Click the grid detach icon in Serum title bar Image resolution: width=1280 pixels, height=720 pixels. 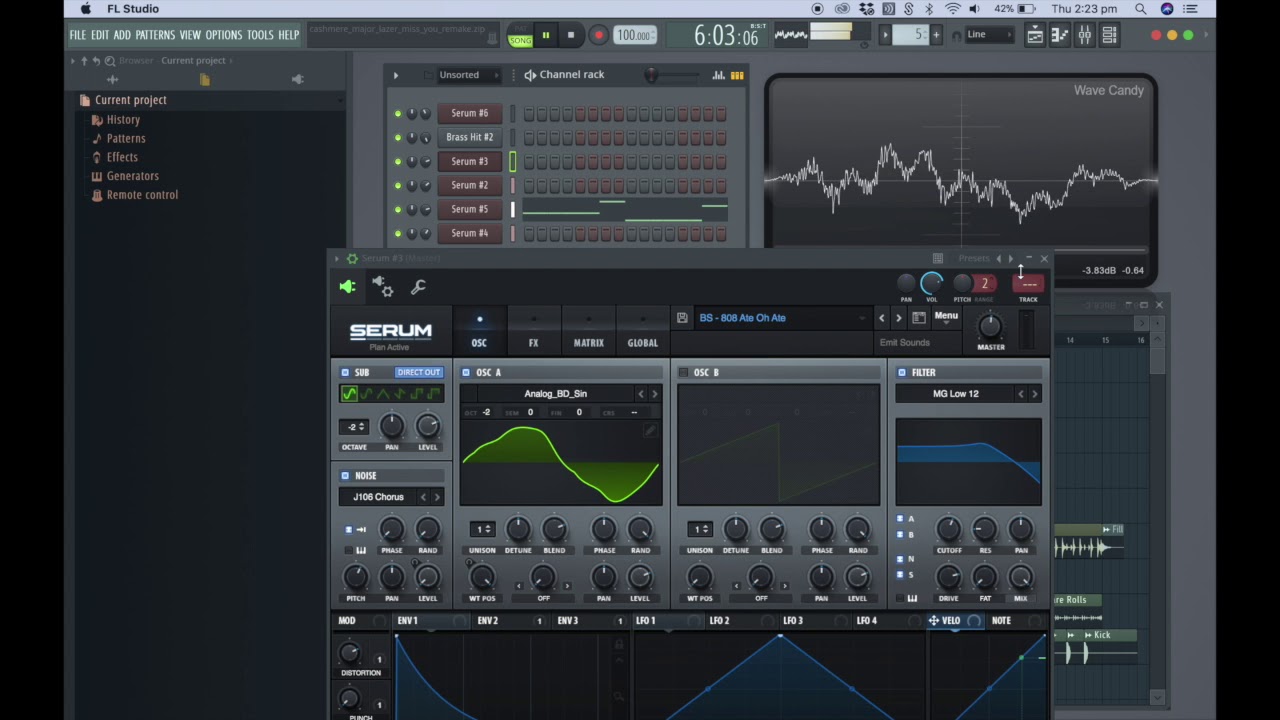tap(937, 259)
